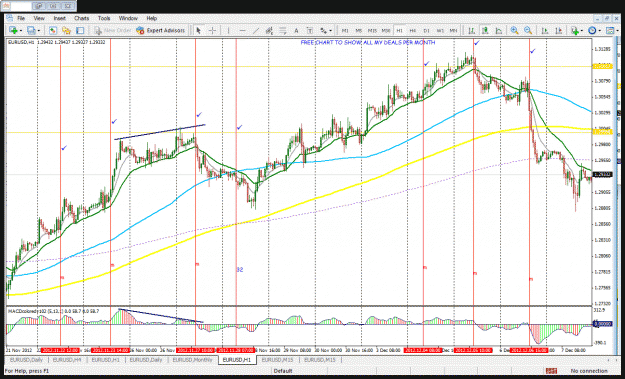Toggle the W1 timeframe button
Viewport: 625px width, 379px height.
click(440, 30)
